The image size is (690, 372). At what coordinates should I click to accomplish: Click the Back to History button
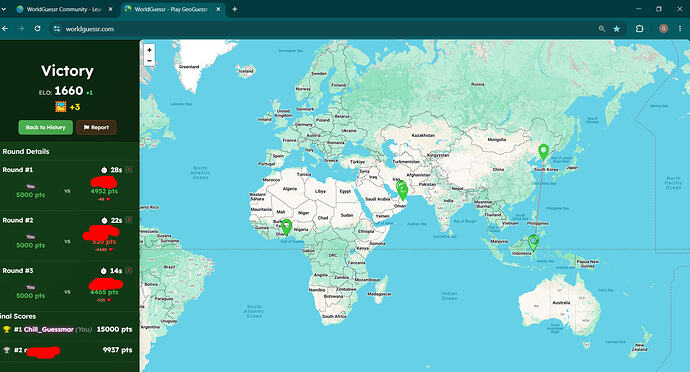click(45, 127)
